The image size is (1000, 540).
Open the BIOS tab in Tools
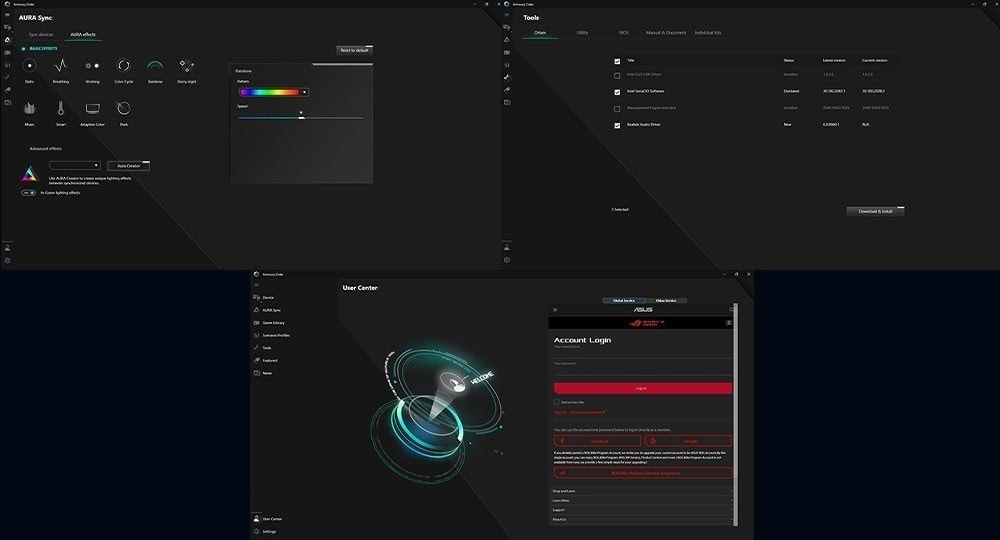point(624,33)
